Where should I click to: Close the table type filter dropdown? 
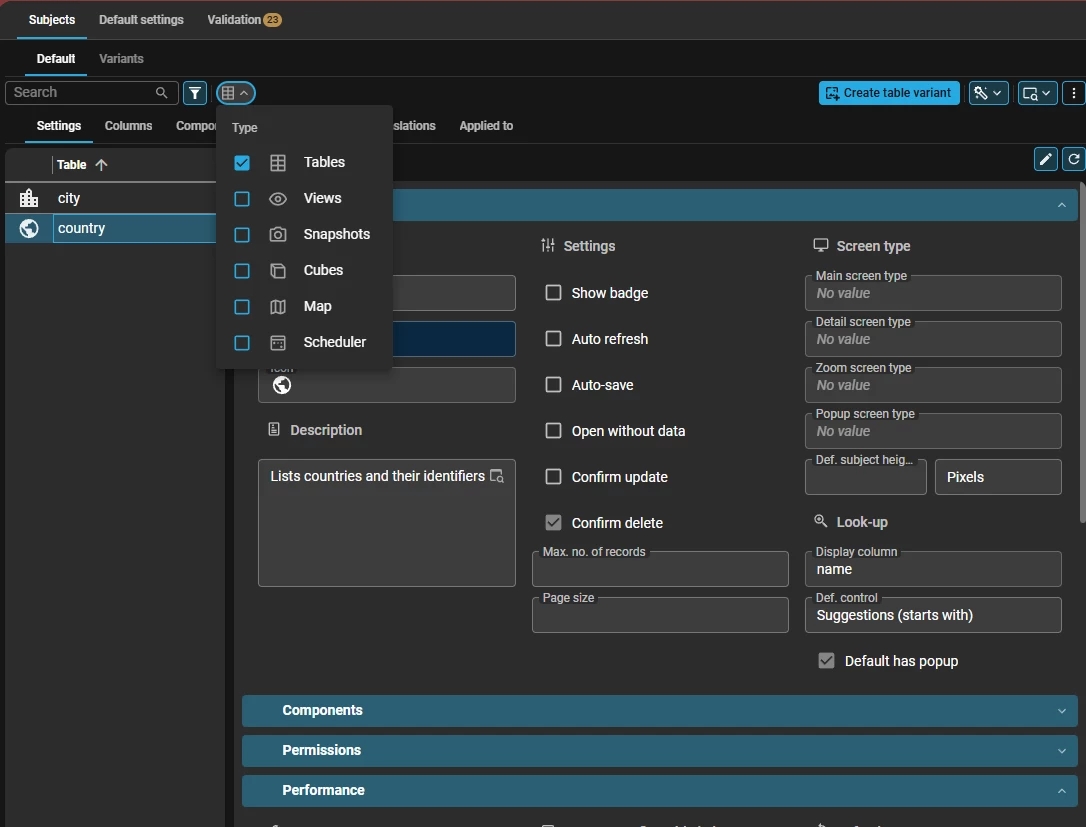tap(236, 93)
